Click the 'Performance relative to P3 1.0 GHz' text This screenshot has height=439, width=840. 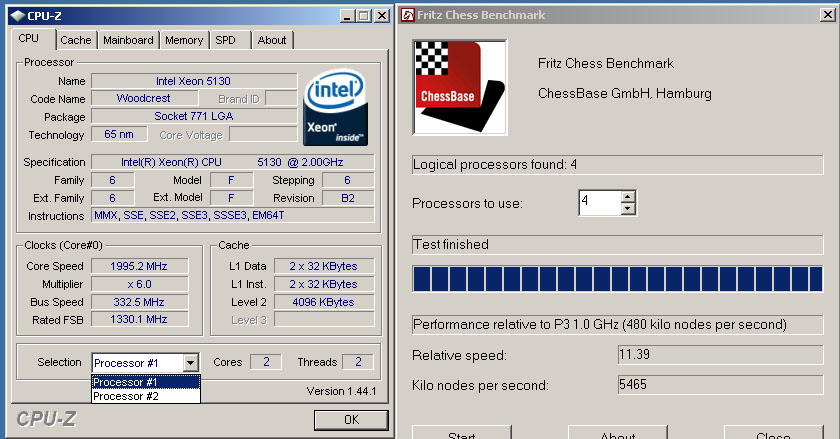[x=599, y=324]
